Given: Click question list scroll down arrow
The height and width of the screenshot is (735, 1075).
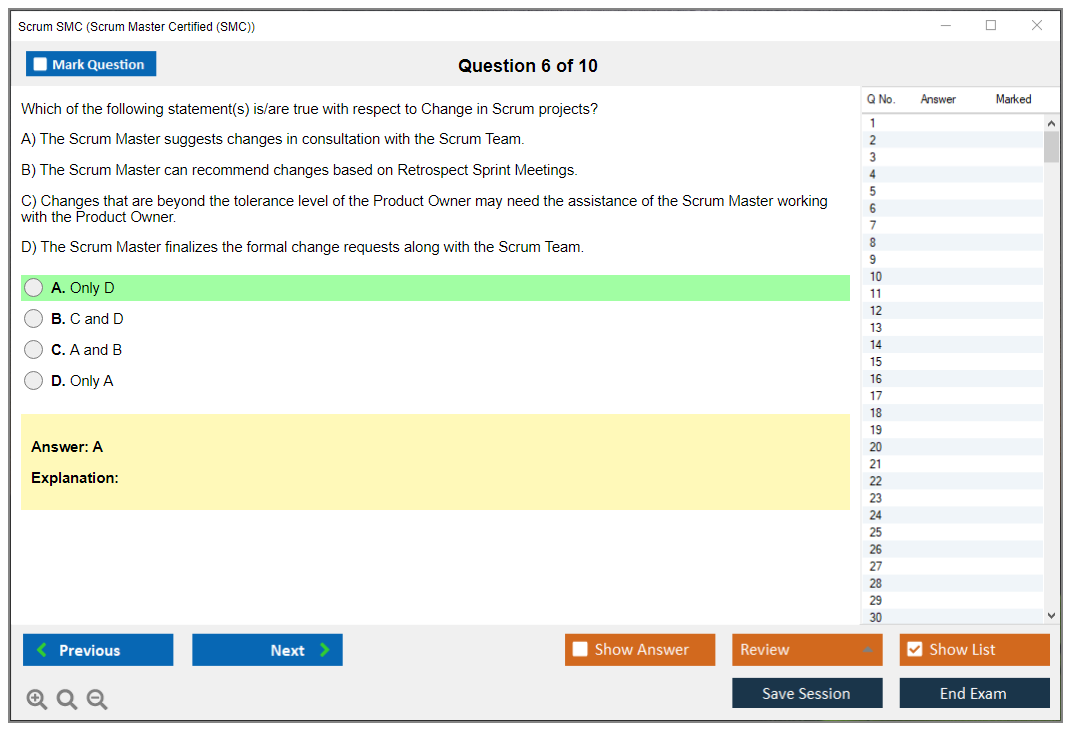Looking at the screenshot, I should point(1051,616).
